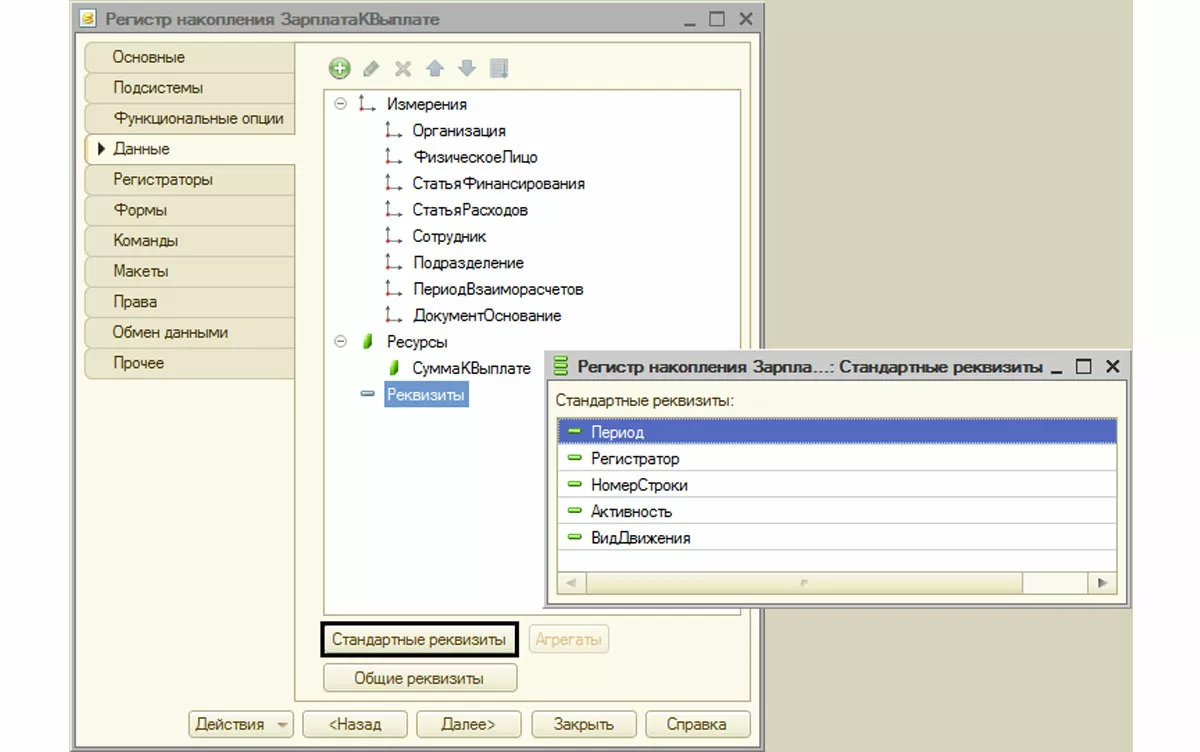Select ВидДвижения in standard attributes list
1200x752 pixels.
pyautogui.click(x=640, y=538)
